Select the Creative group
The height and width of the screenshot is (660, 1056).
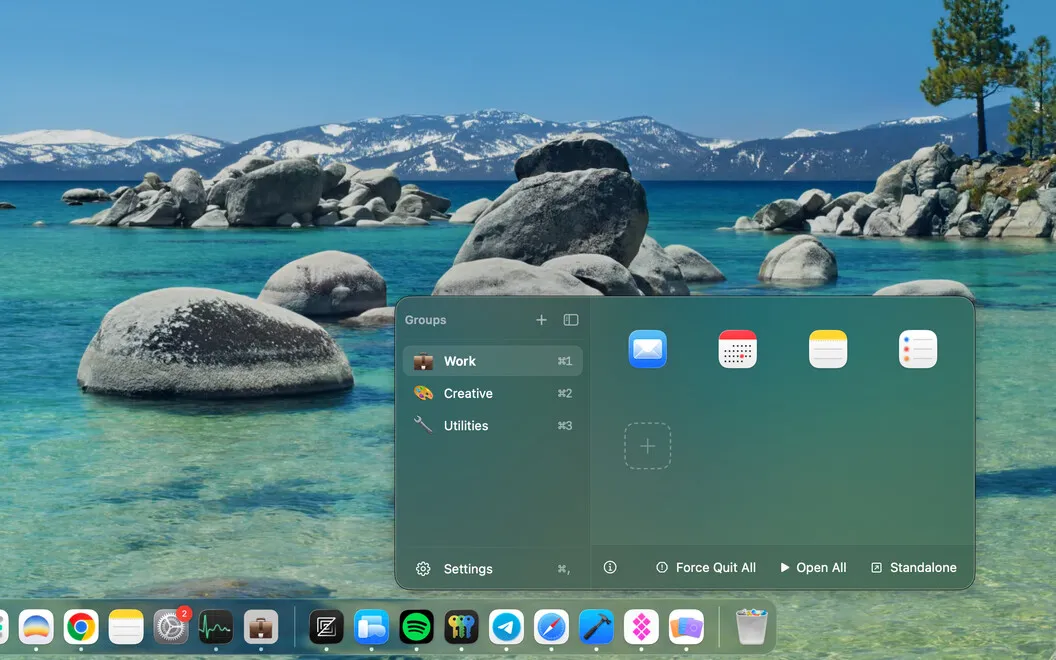click(x=492, y=393)
